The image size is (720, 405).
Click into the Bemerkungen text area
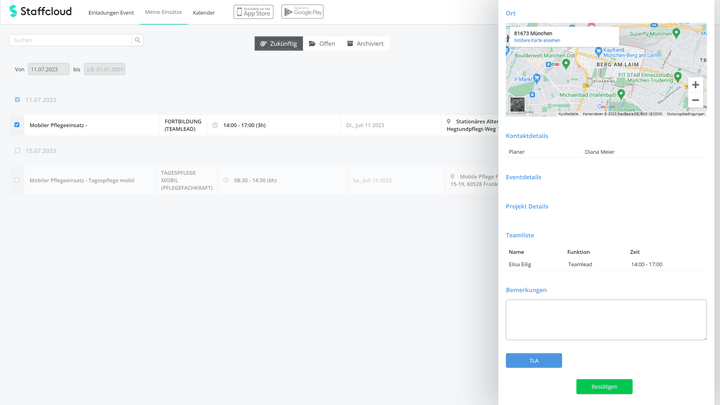605,320
